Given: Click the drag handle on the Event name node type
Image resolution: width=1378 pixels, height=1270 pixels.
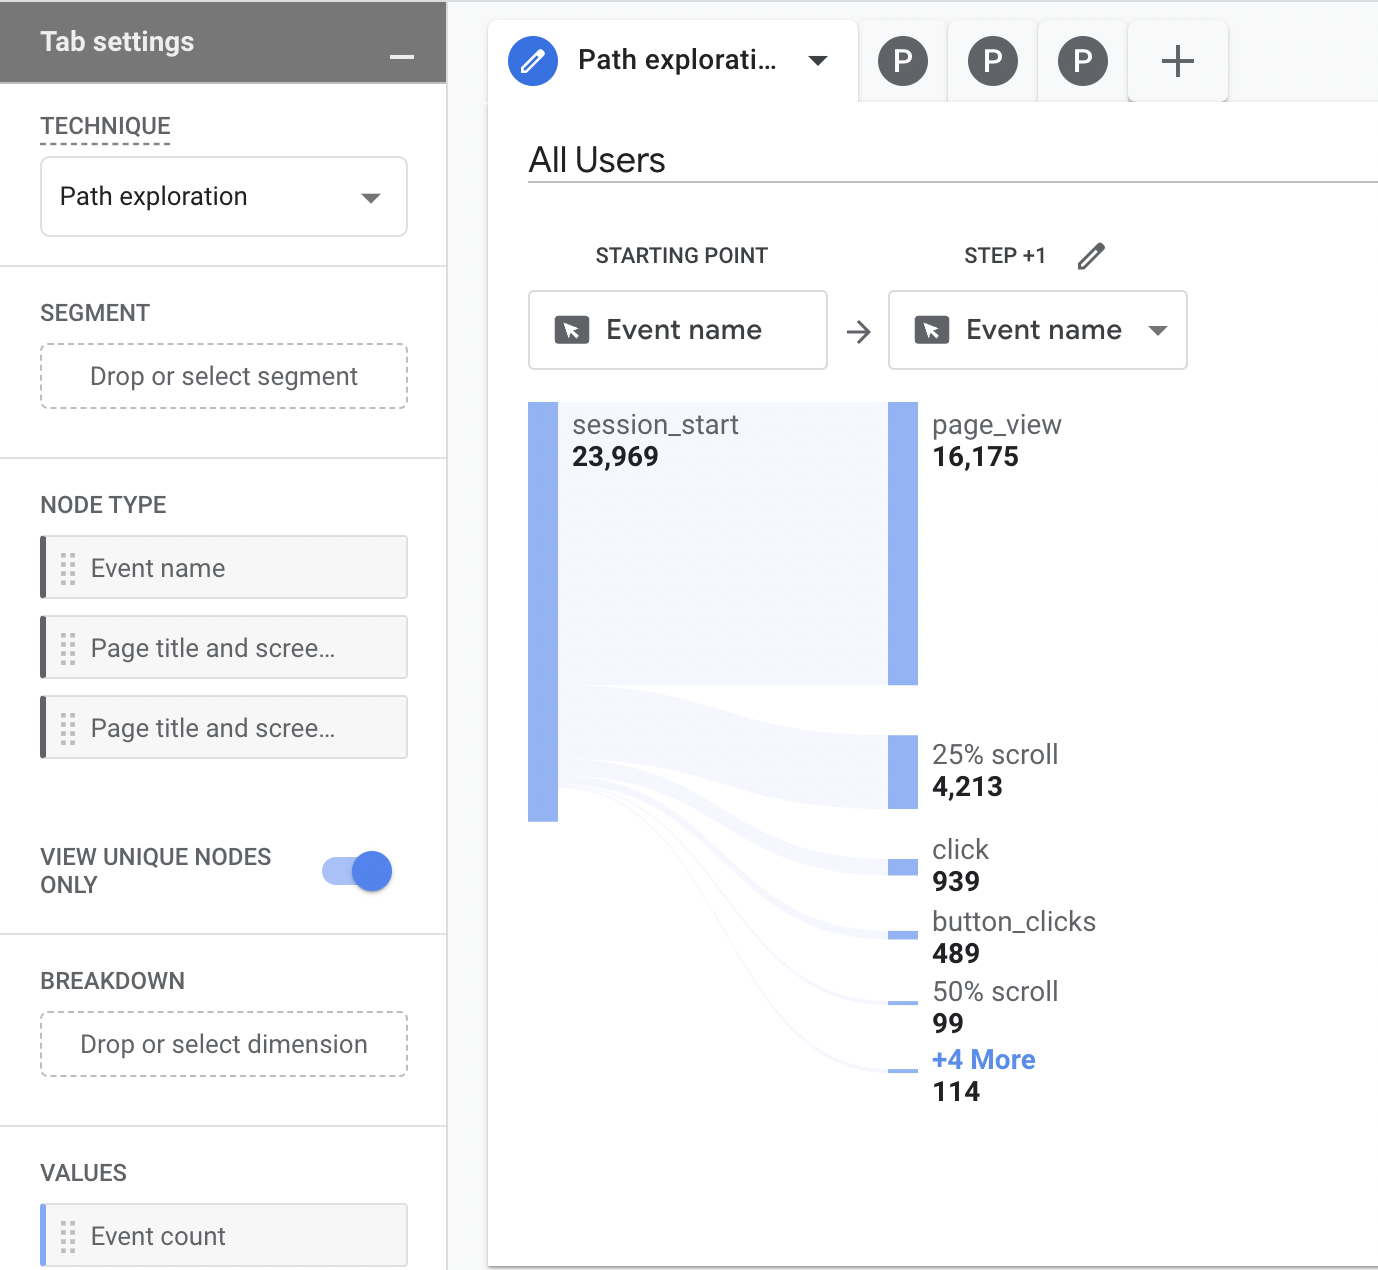Looking at the screenshot, I should [x=68, y=567].
